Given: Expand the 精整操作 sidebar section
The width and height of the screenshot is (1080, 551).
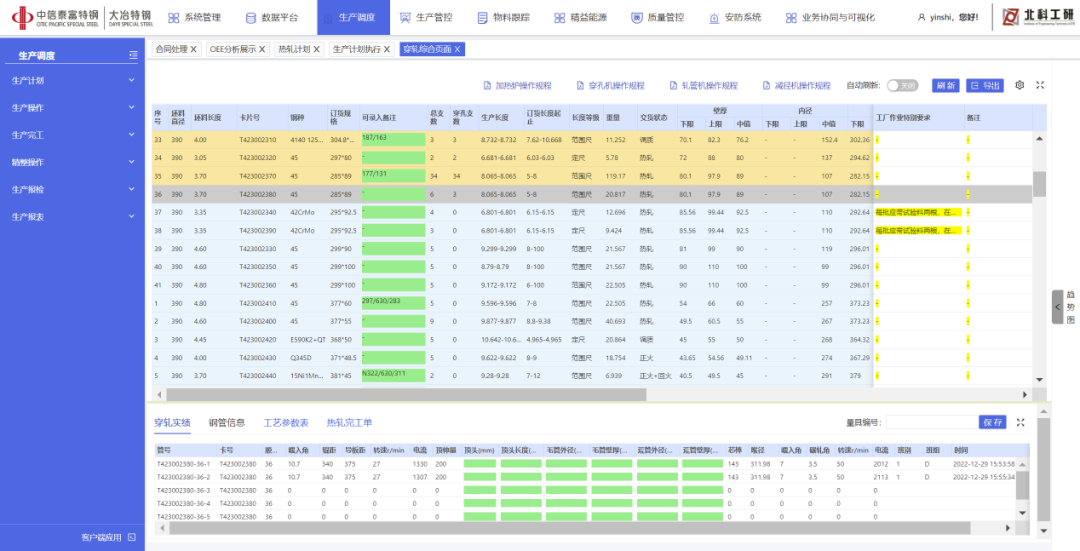Looking at the screenshot, I should (72, 162).
